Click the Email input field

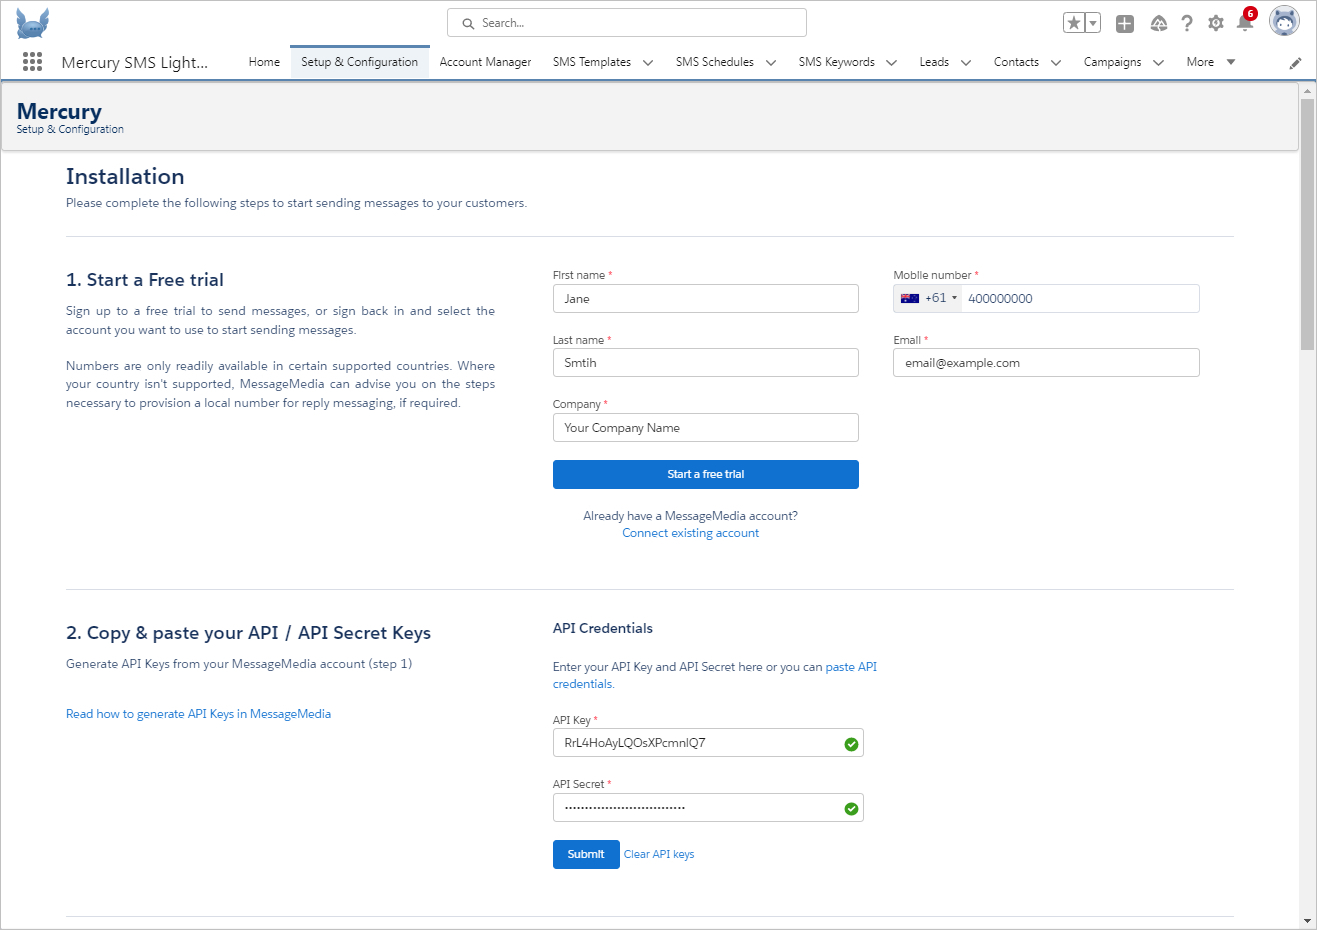(x=1046, y=363)
